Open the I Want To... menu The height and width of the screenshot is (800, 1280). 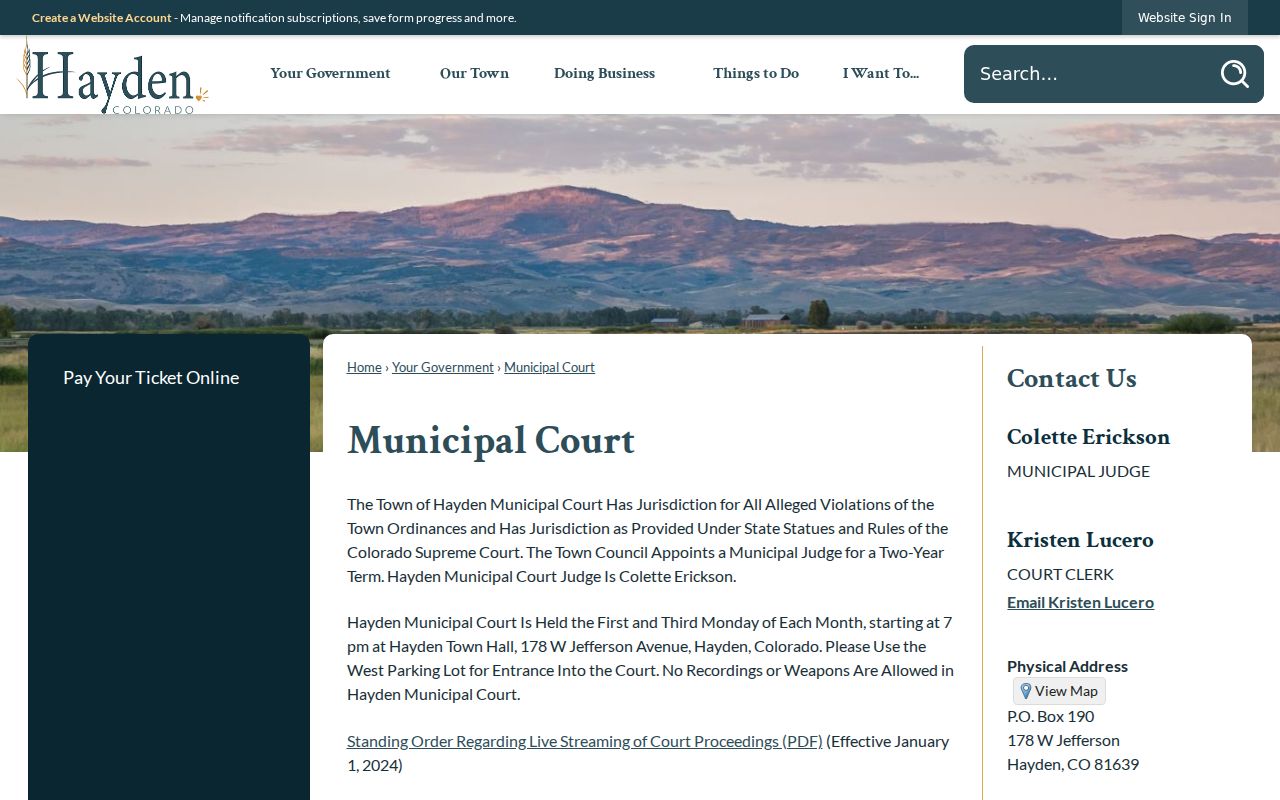[x=880, y=73]
